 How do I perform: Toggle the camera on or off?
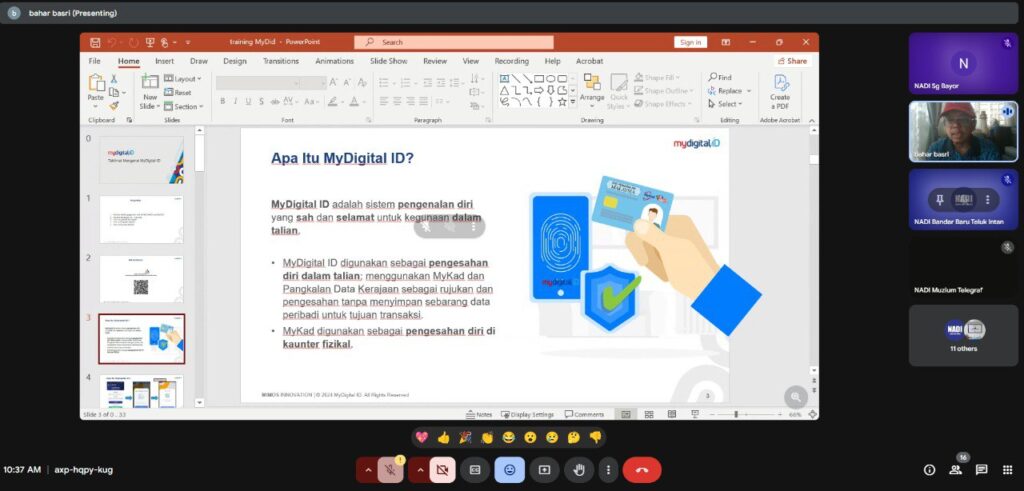point(443,470)
